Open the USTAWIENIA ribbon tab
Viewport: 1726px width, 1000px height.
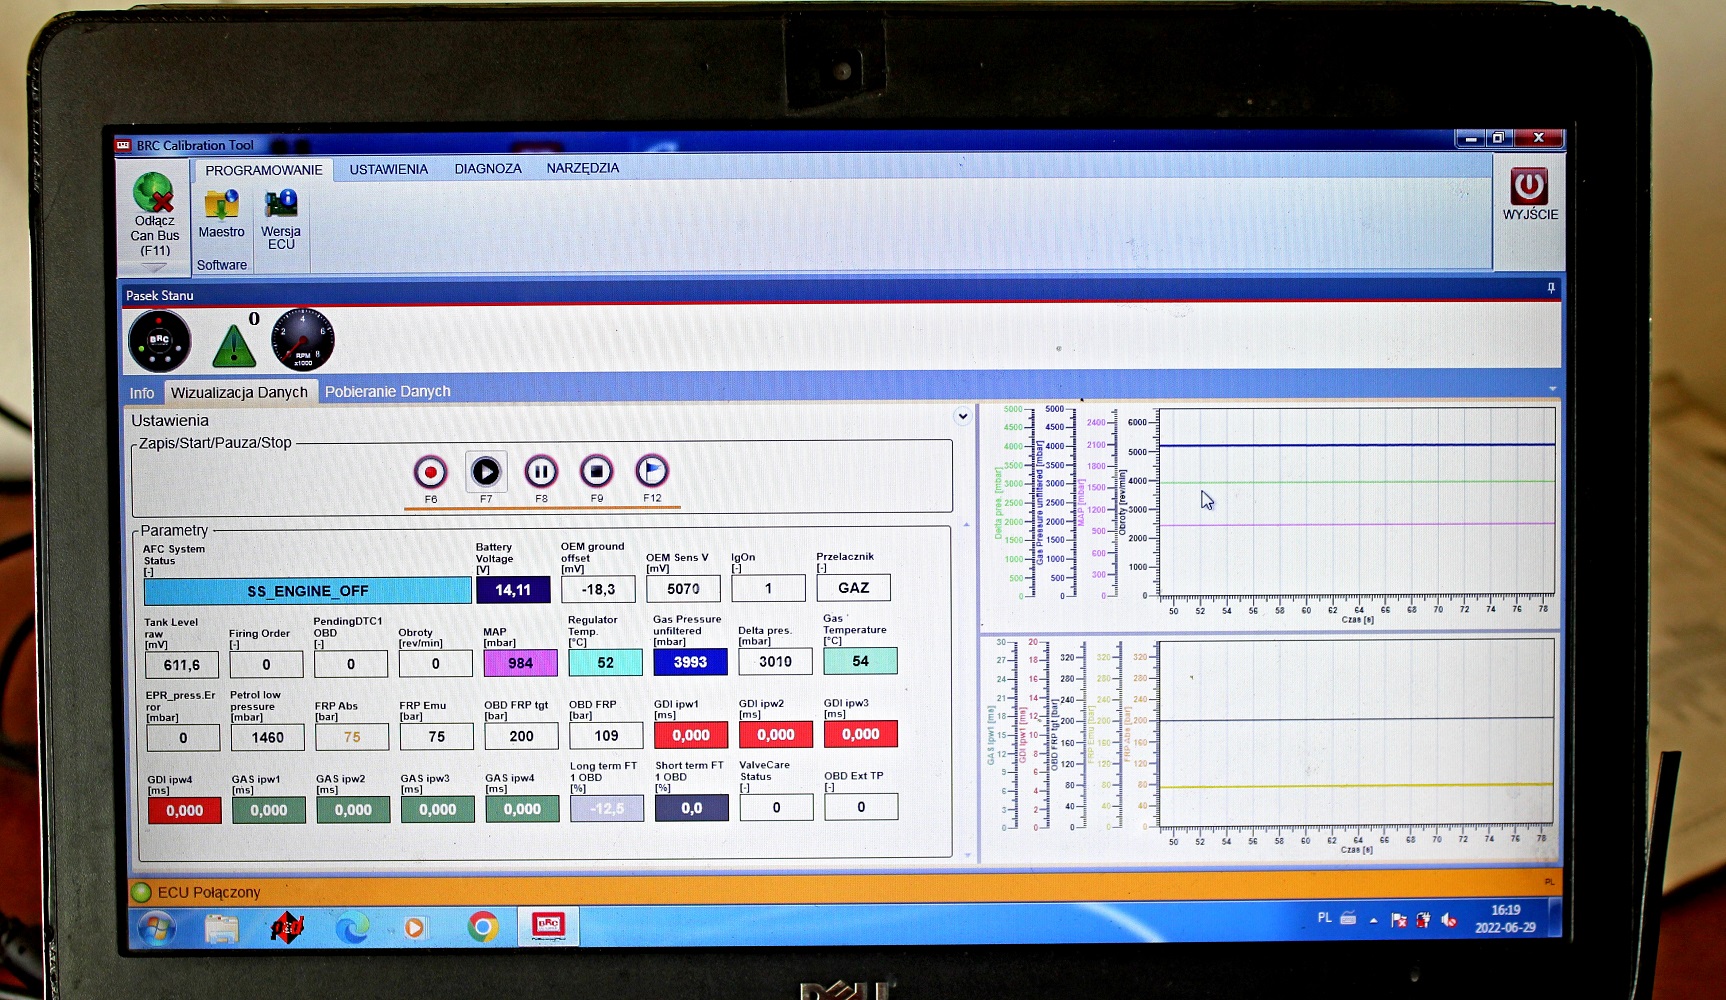point(388,169)
